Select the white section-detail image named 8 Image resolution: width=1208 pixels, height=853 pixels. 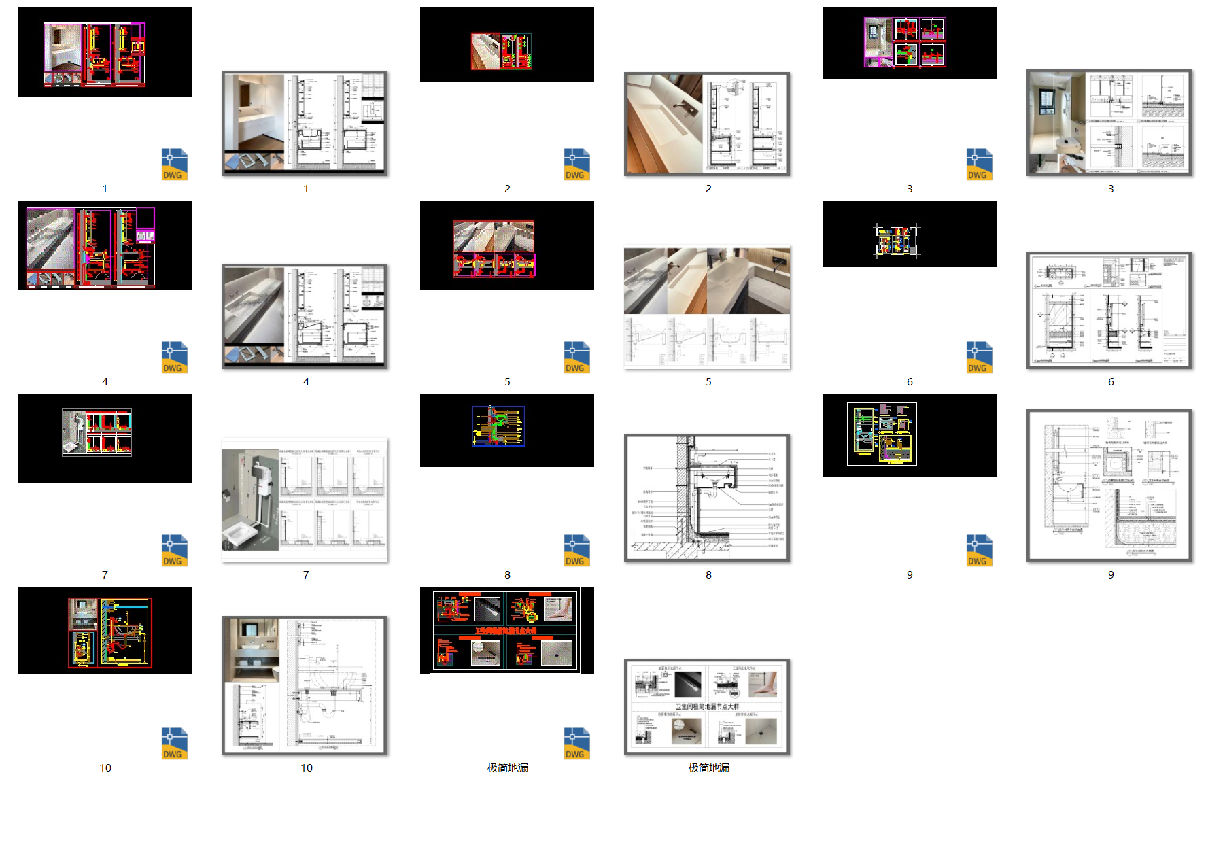tap(707, 497)
